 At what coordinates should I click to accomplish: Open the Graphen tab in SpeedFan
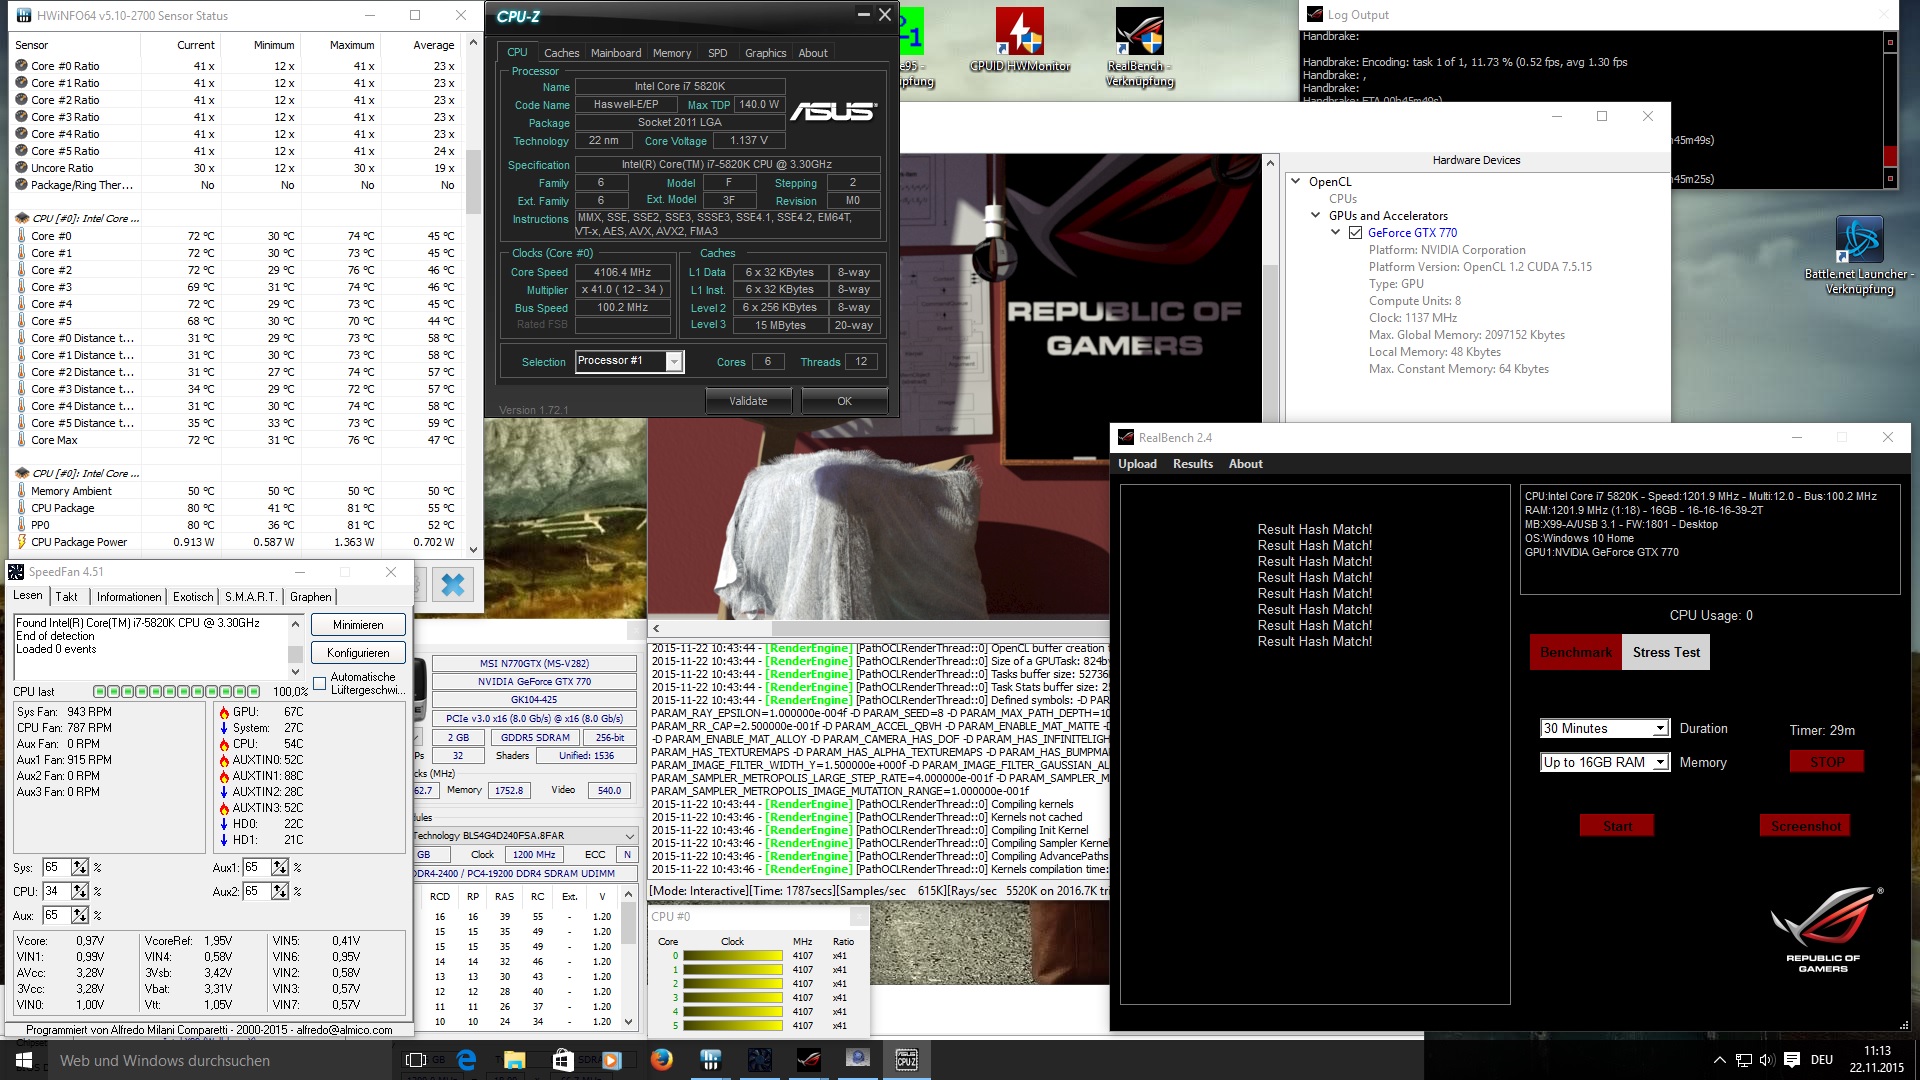tap(310, 597)
